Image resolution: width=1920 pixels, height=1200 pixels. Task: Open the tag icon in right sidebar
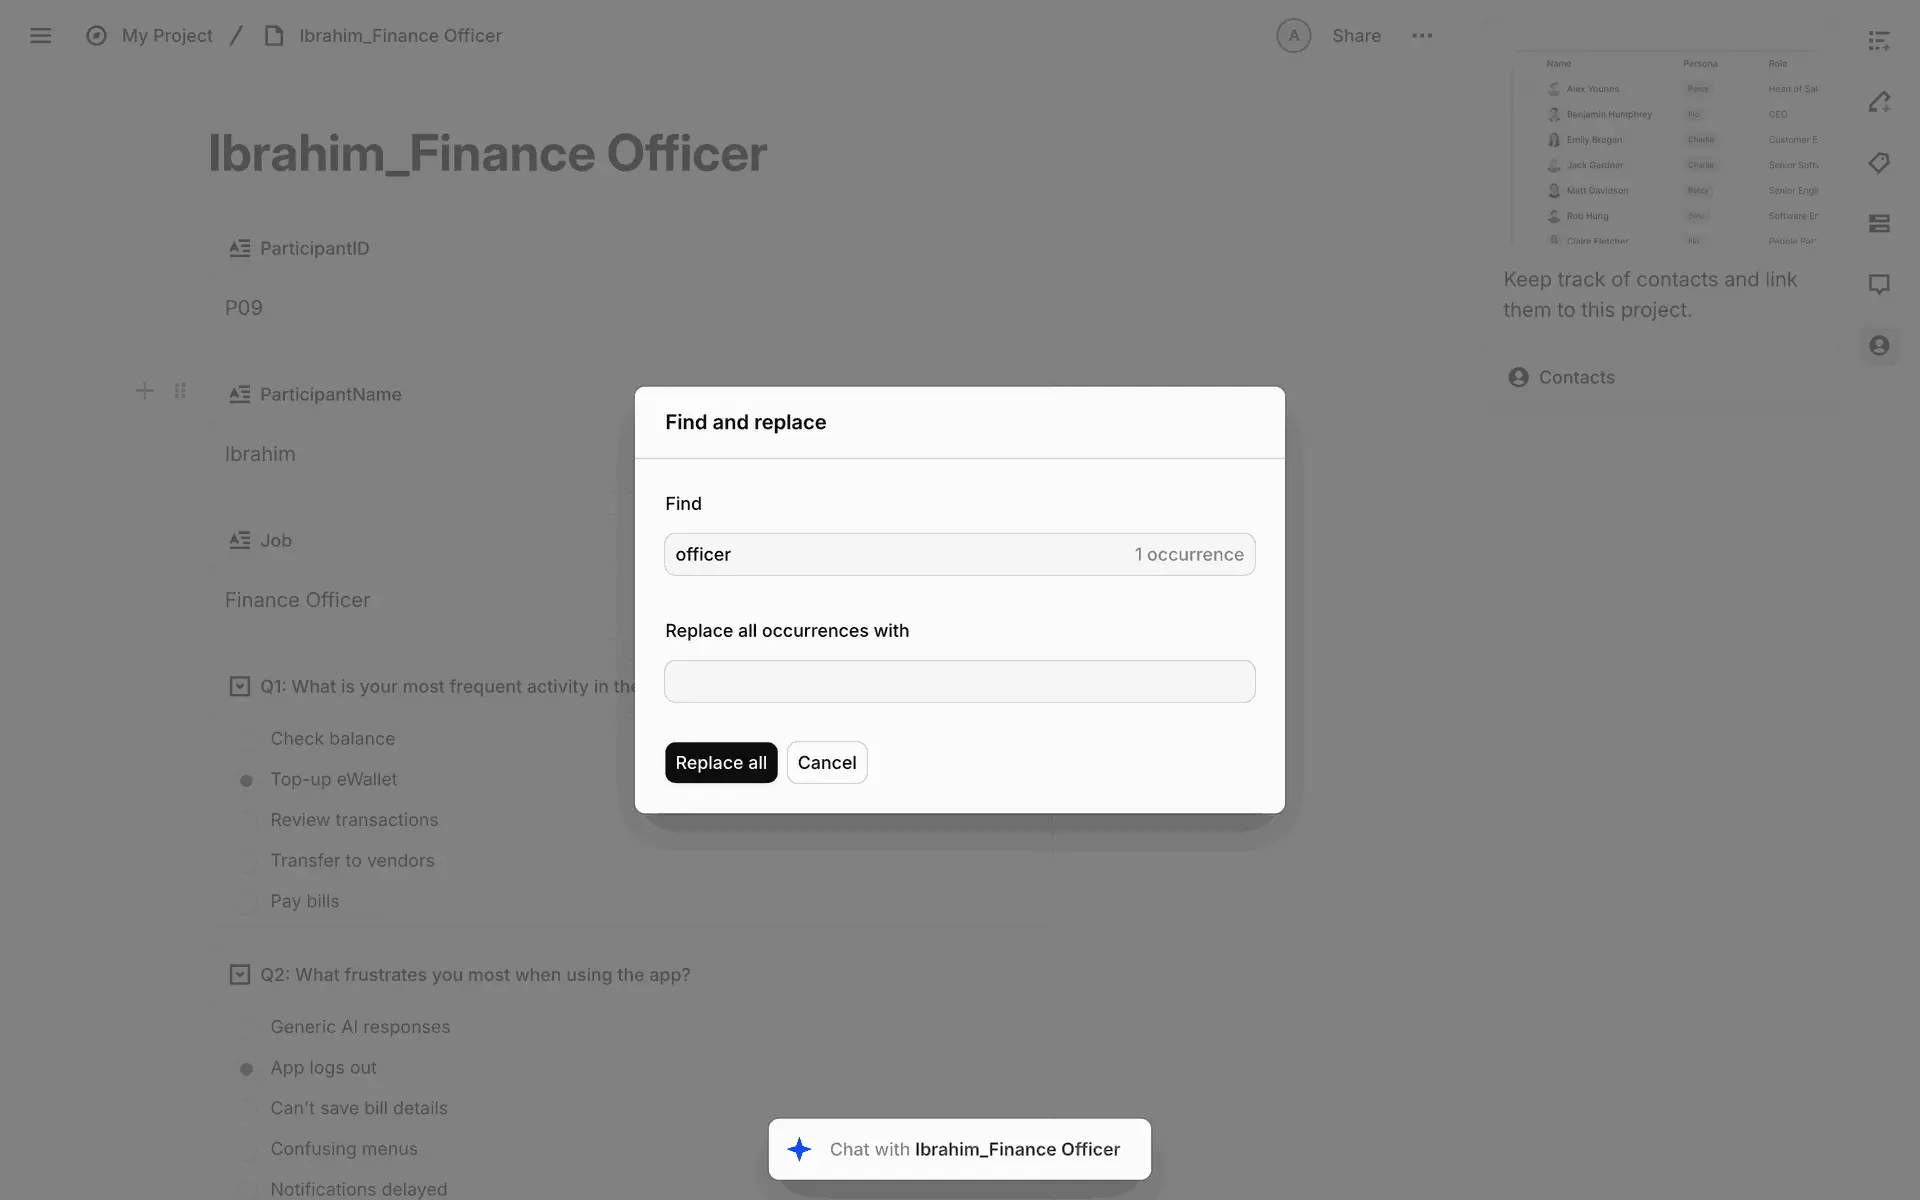(x=1879, y=162)
